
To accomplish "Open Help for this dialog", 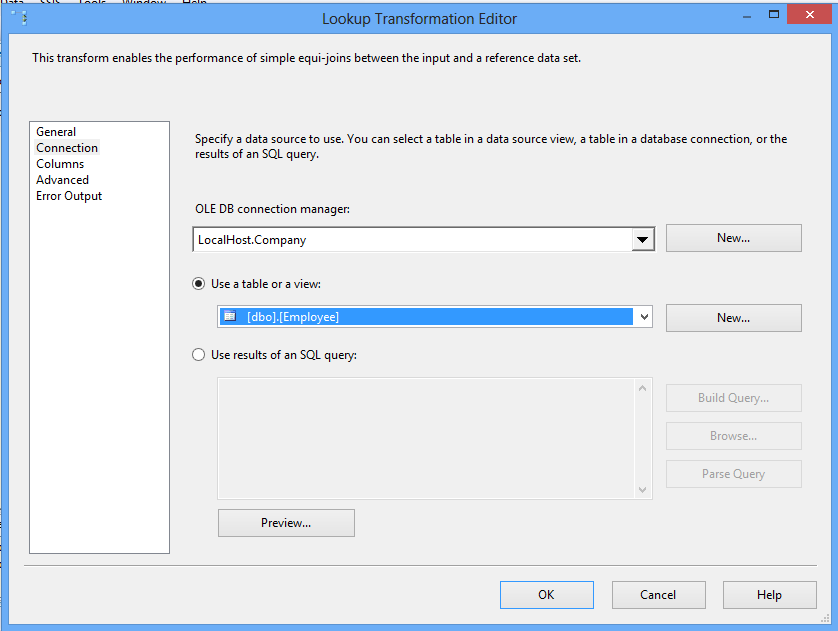I will [x=770, y=595].
